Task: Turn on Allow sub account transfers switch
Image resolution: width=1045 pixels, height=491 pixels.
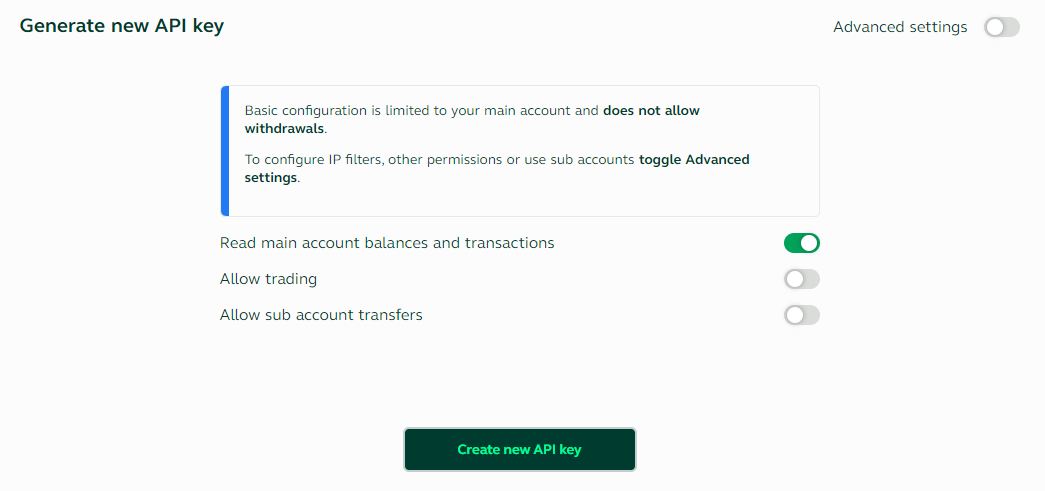Action: pyautogui.click(x=801, y=315)
